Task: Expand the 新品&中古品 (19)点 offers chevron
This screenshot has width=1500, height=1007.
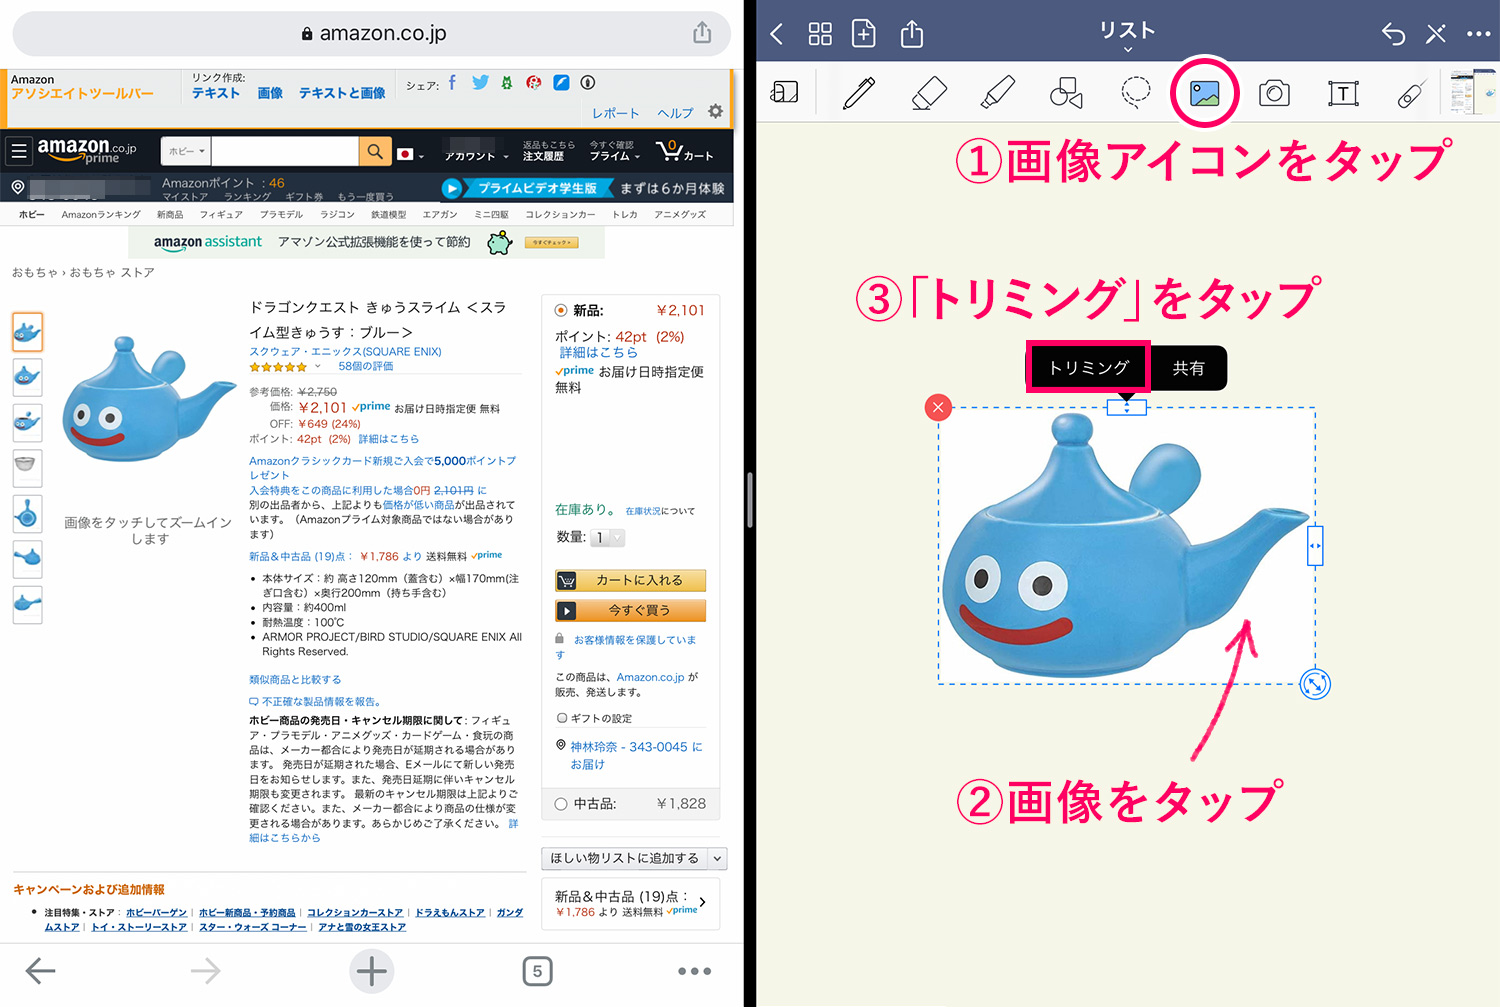Action: [703, 902]
